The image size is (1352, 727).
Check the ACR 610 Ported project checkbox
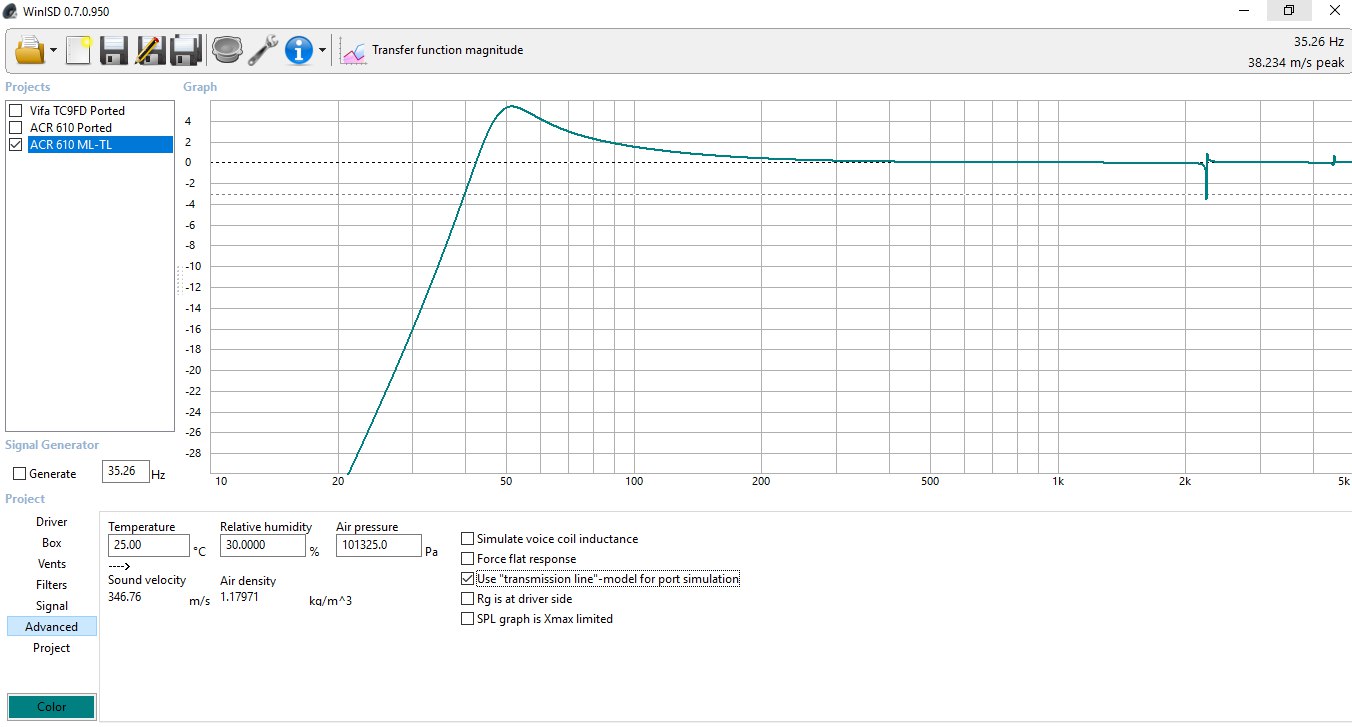point(15,127)
